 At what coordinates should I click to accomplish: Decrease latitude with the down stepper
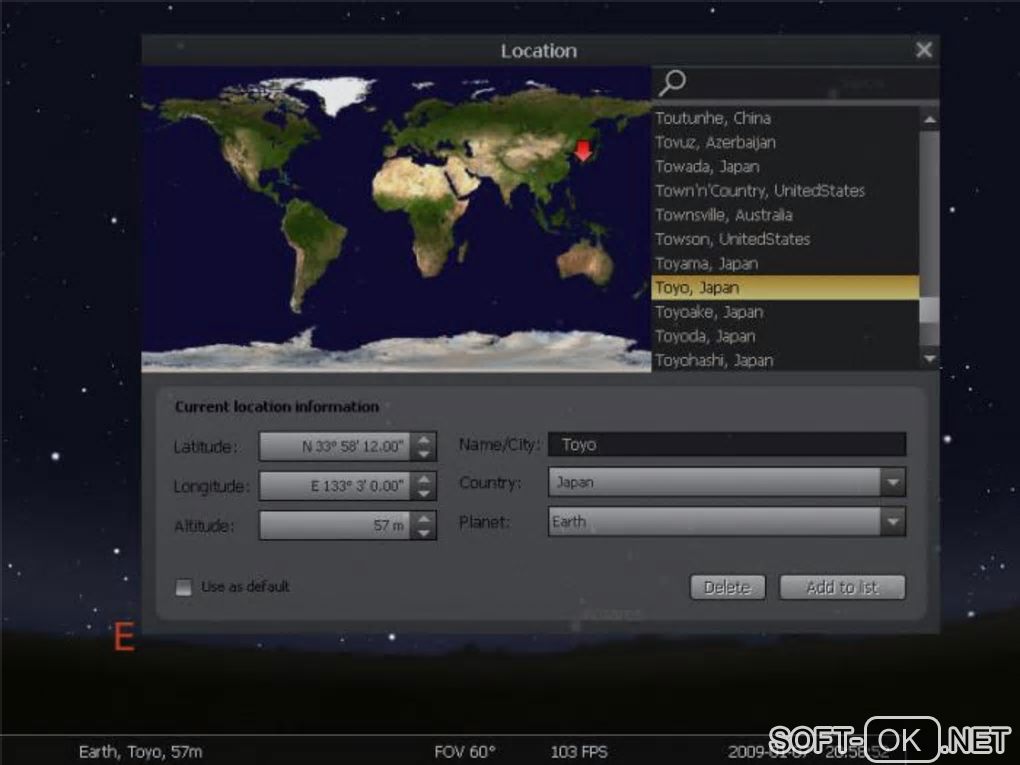point(423,454)
